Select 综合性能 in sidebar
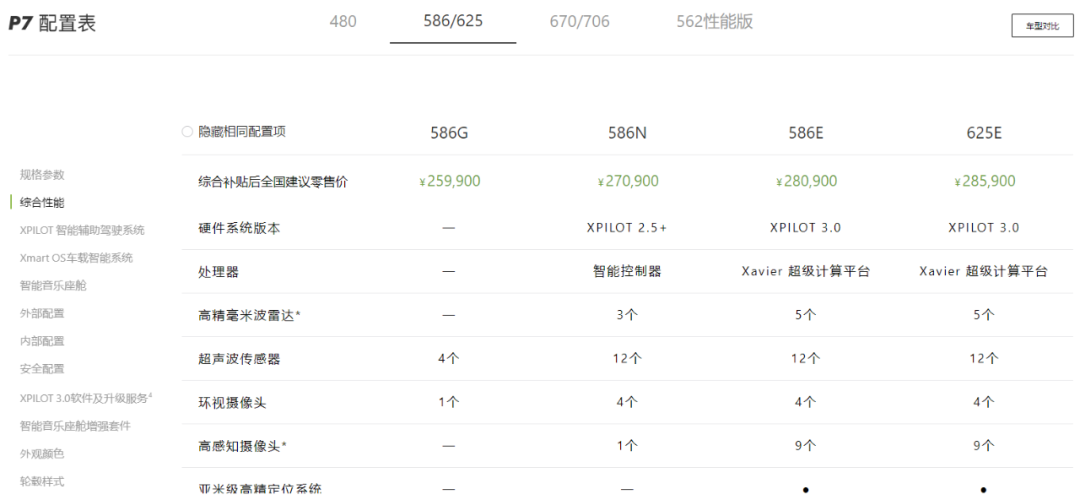Image resolution: width=1080 pixels, height=500 pixels. (x=42, y=202)
